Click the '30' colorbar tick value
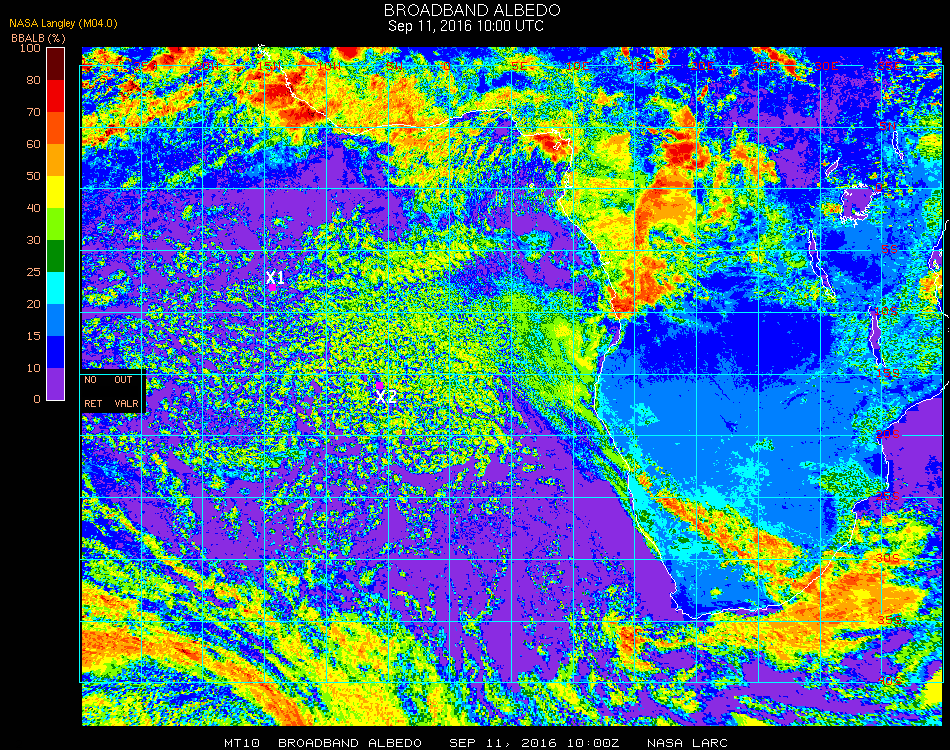Viewport: 950px width, 750px height. (33, 241)
